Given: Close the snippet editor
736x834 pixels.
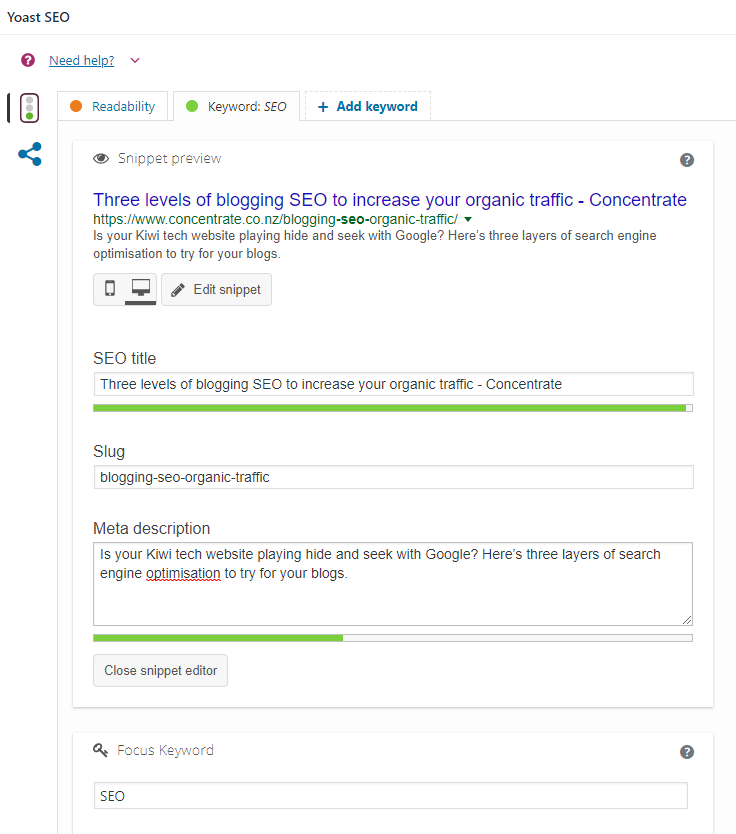Looking at the screenshot, I should point(161,671).
